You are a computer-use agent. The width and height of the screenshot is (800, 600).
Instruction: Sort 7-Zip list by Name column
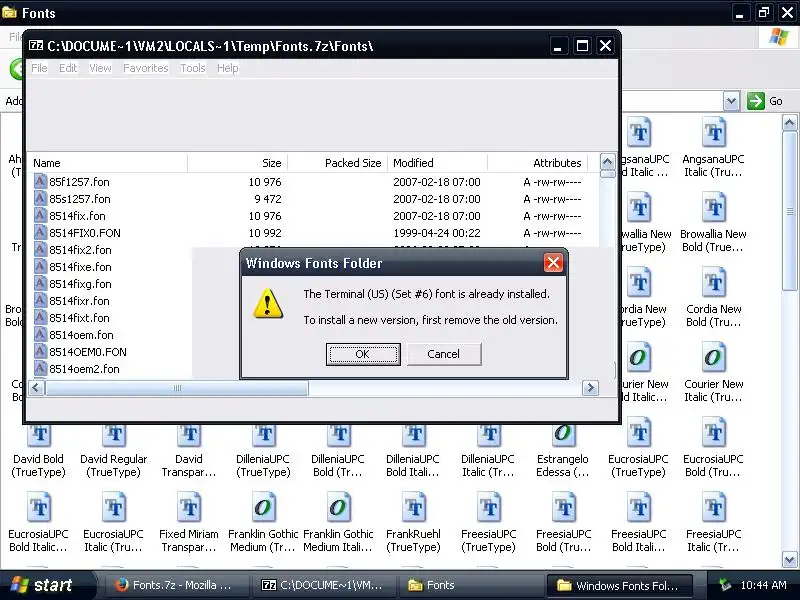tap(107, 163)
